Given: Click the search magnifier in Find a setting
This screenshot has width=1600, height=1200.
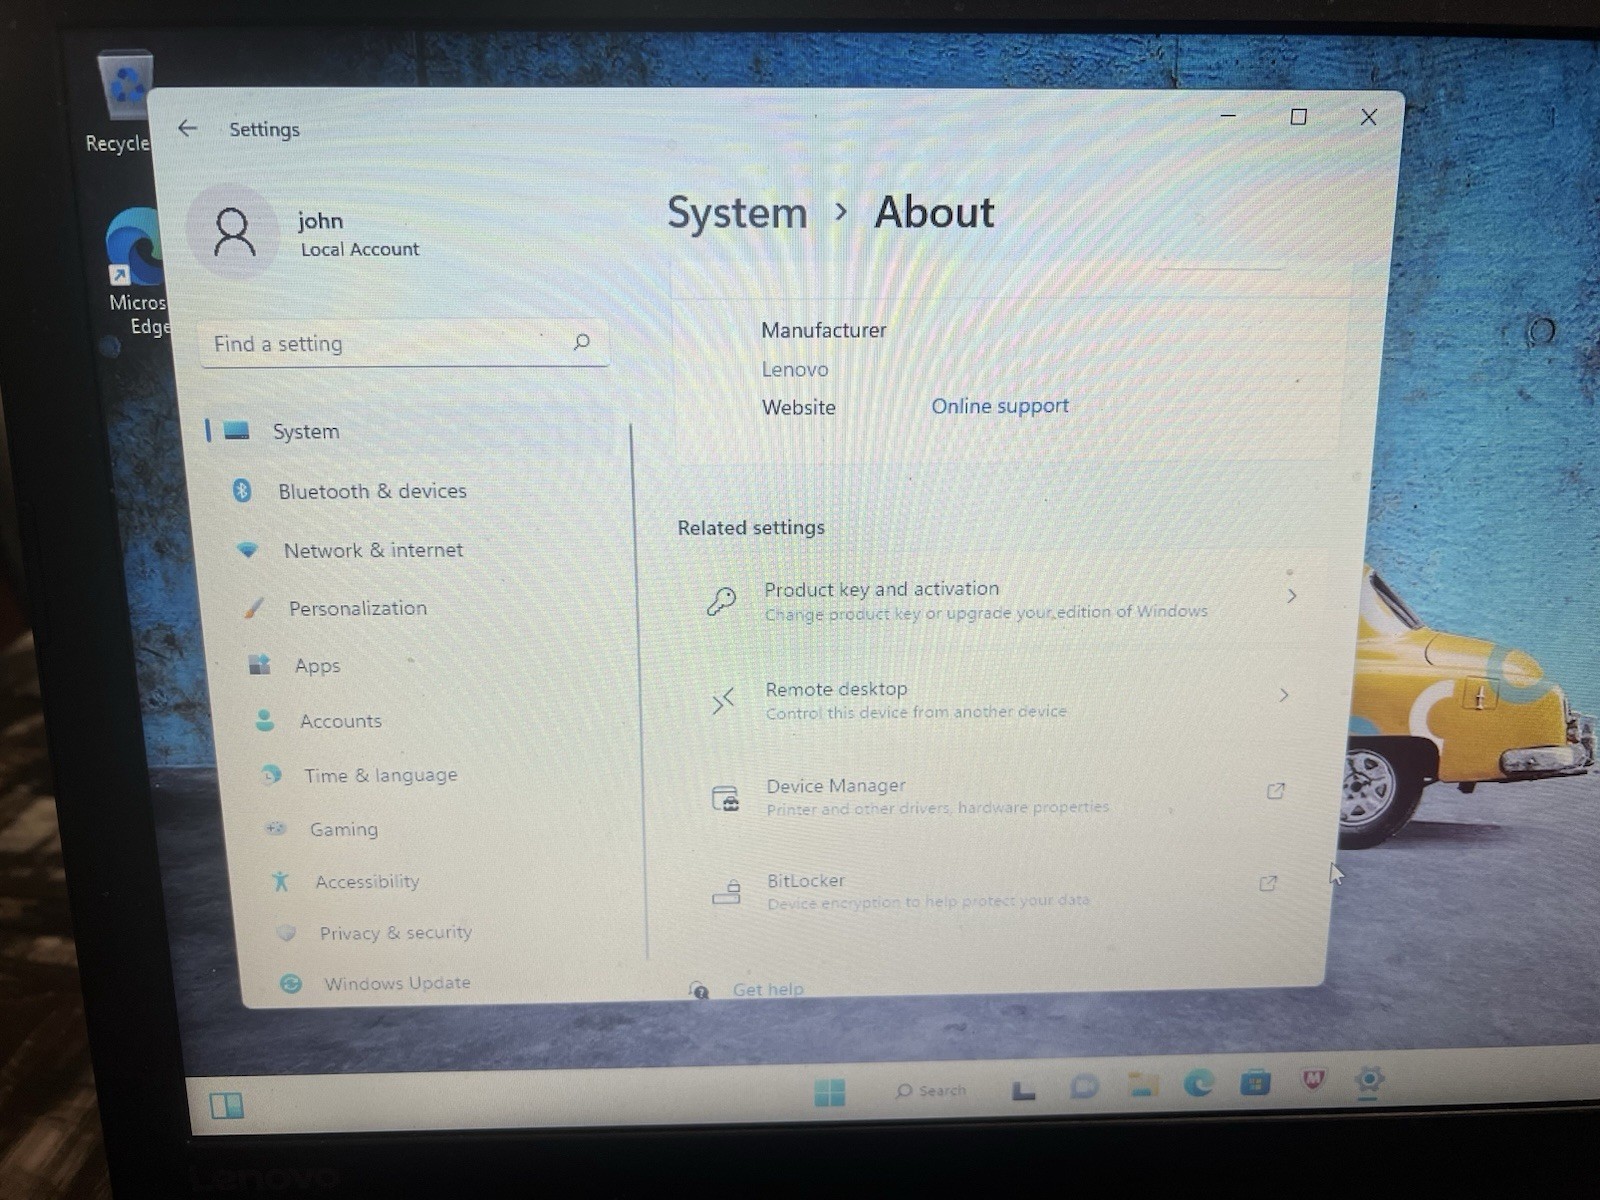Looking at the screenshot, I should pyautogui.click(x=581, y=342).
